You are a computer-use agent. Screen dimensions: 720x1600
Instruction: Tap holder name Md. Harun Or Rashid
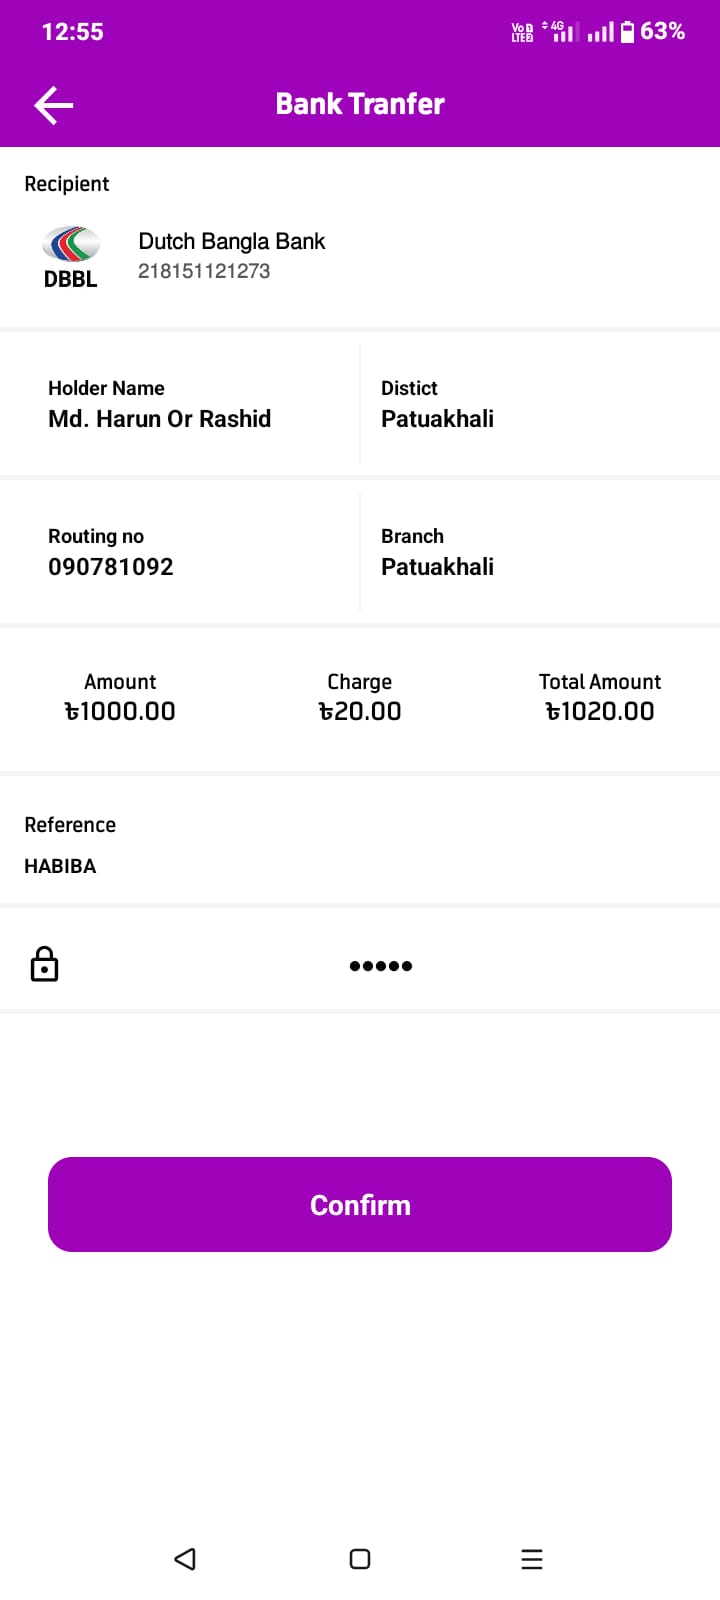[x=160, y=419]
